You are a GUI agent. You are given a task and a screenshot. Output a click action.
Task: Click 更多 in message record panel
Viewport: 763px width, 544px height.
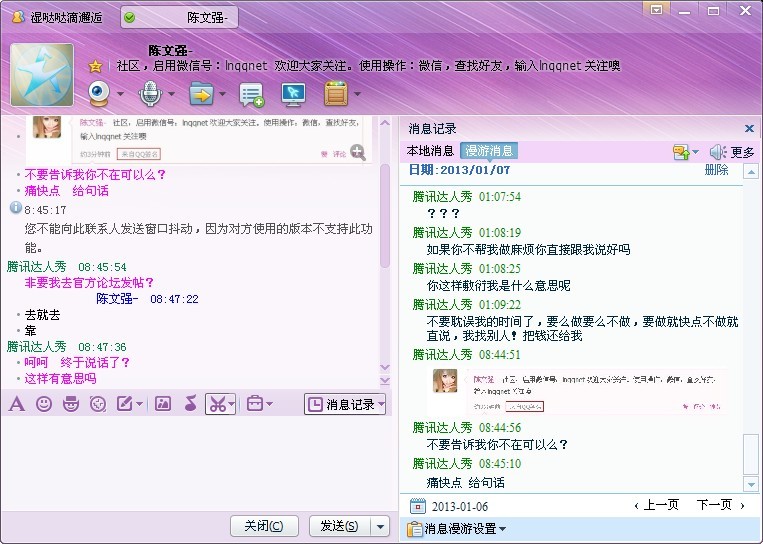742,152
